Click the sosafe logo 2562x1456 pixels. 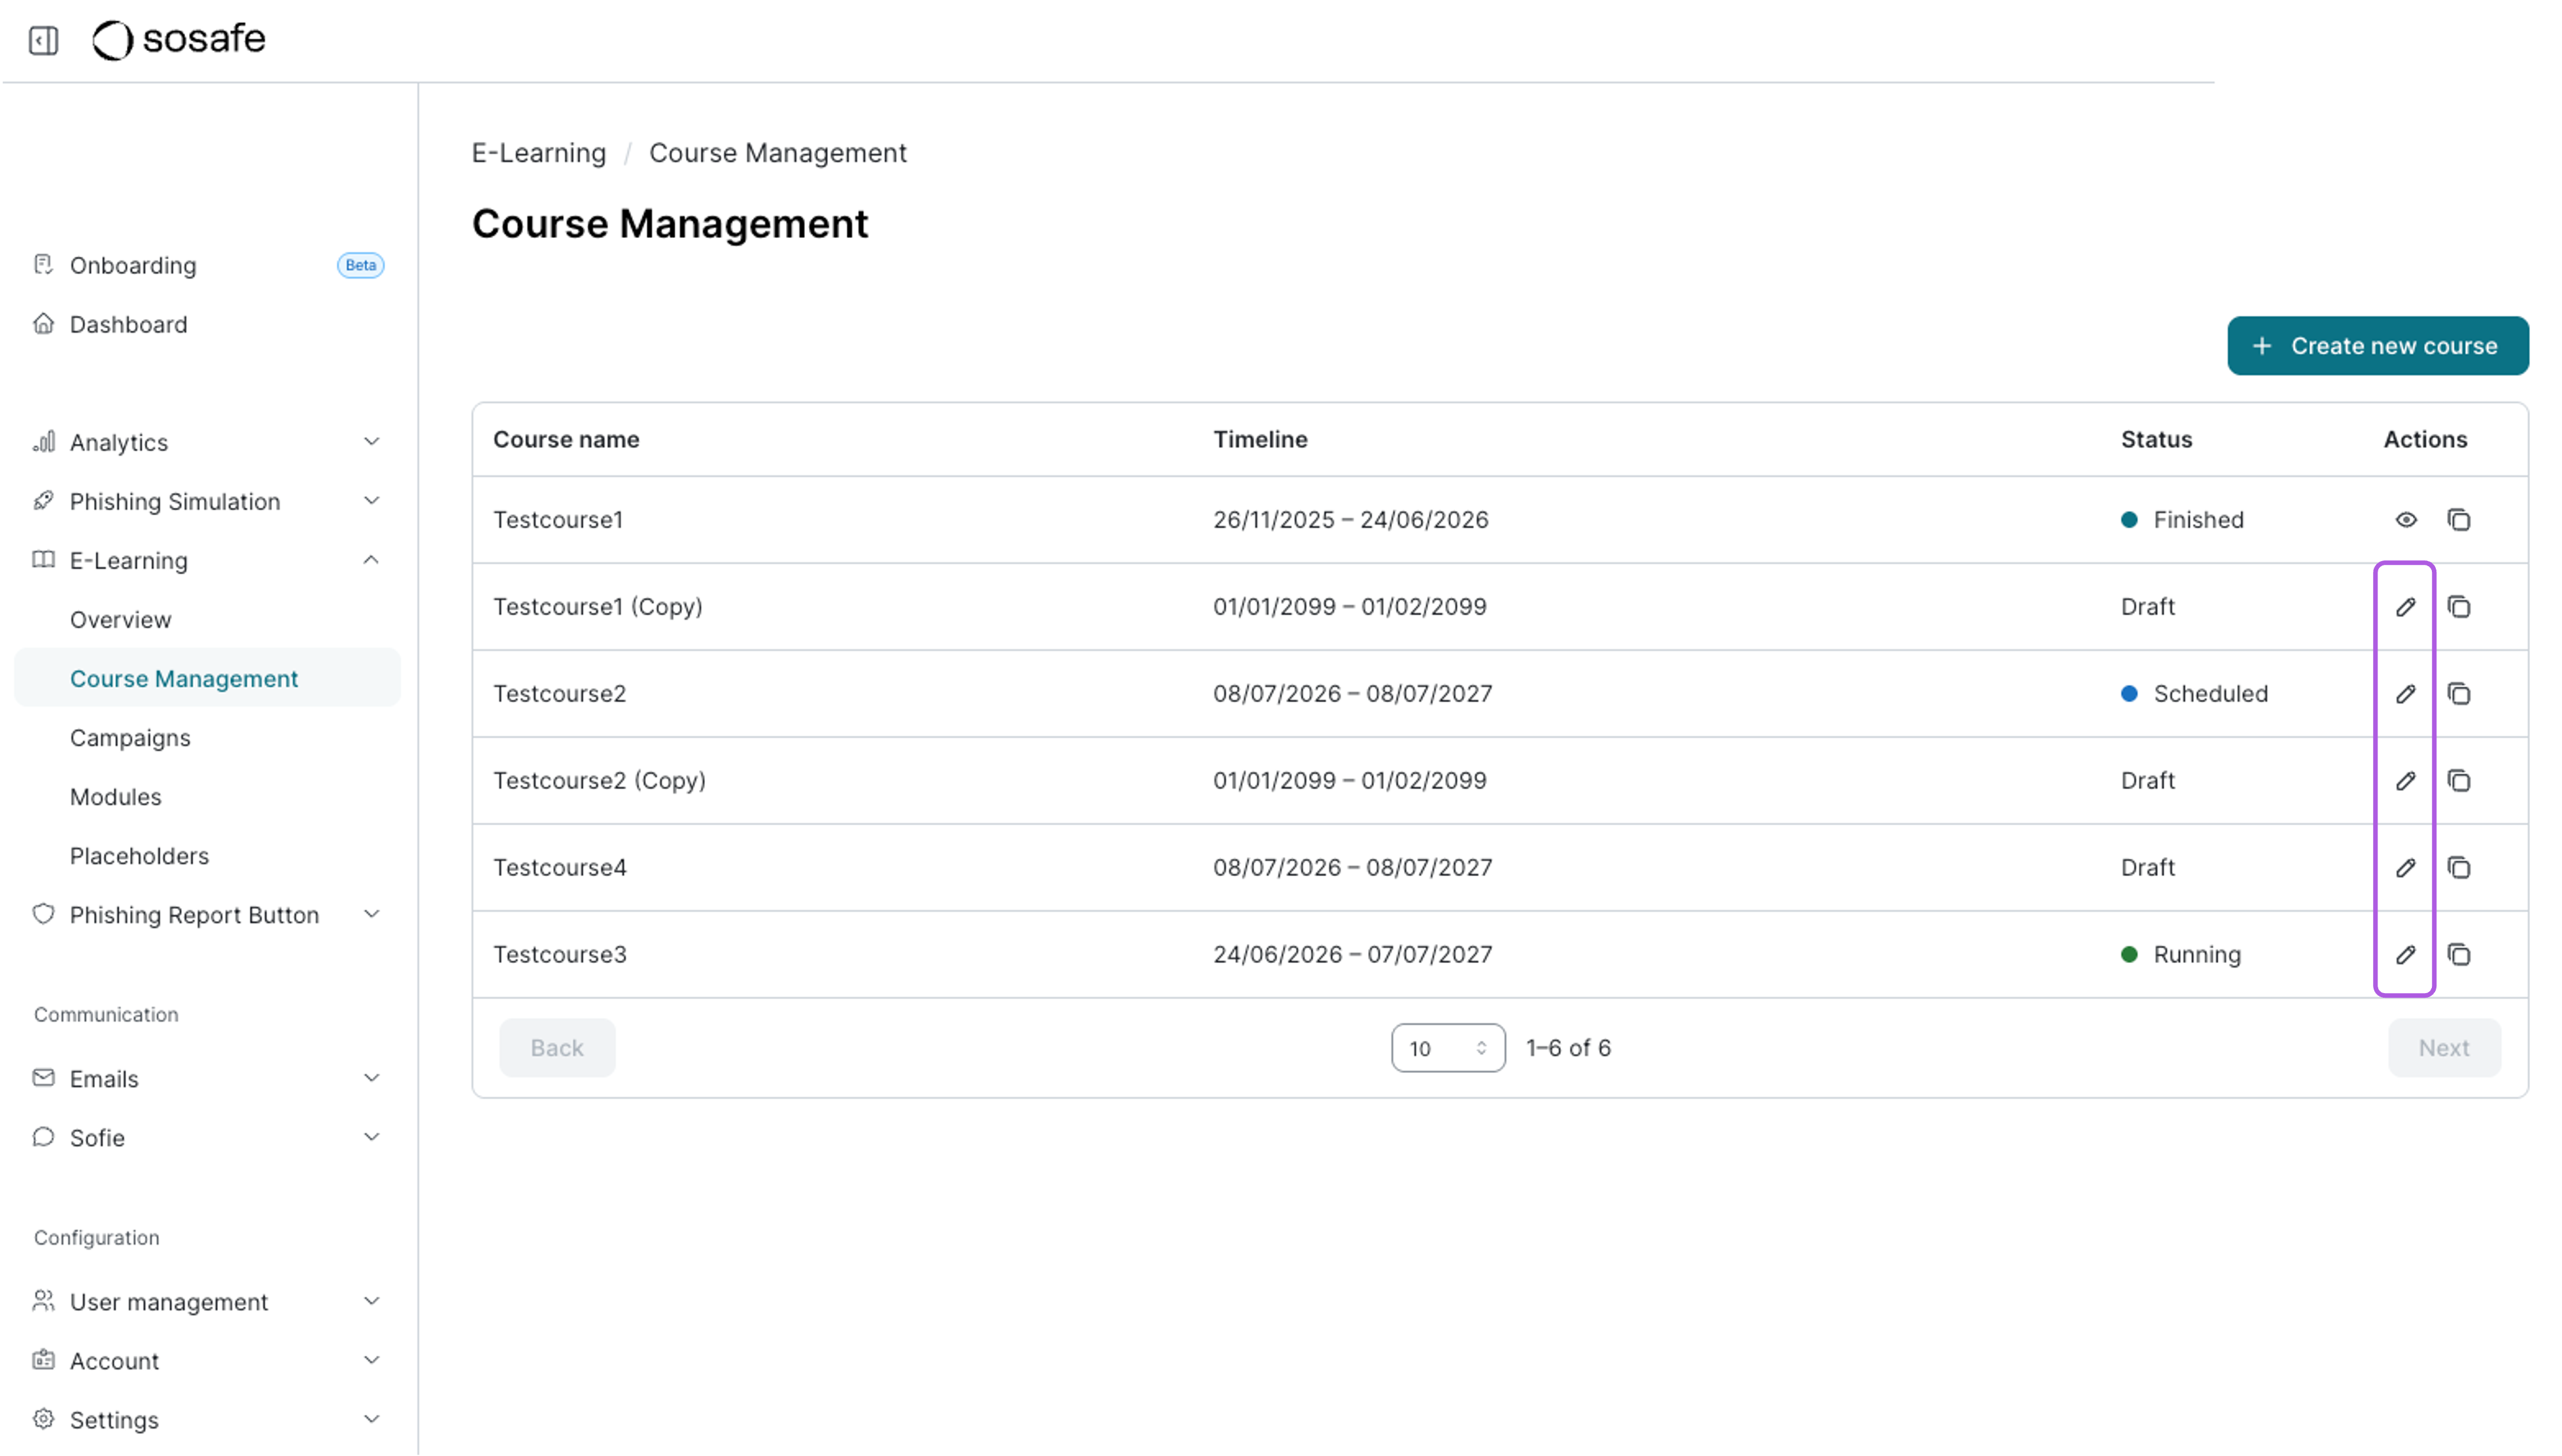point(179,40)
